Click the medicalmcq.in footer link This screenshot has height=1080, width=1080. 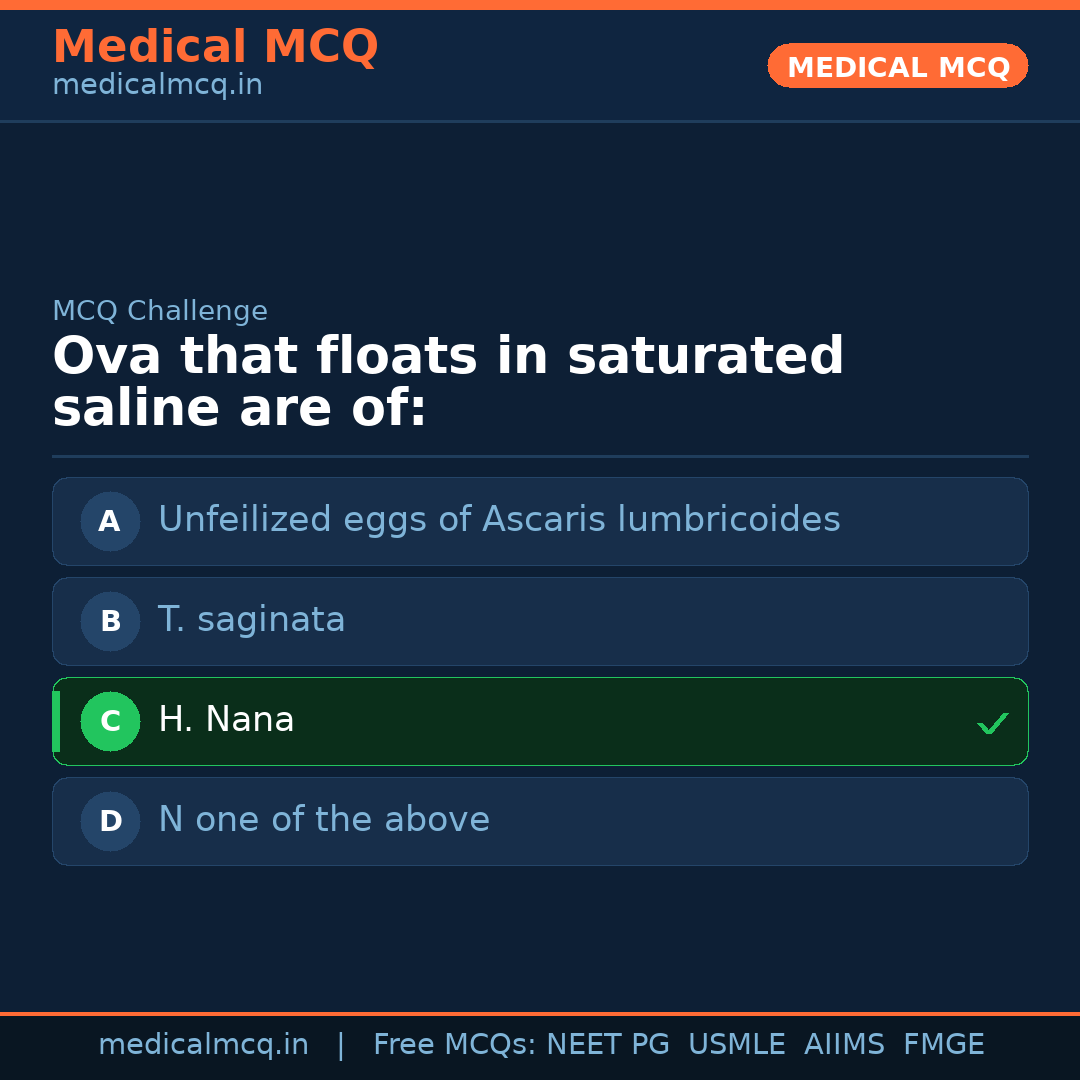pos(203,1044)
